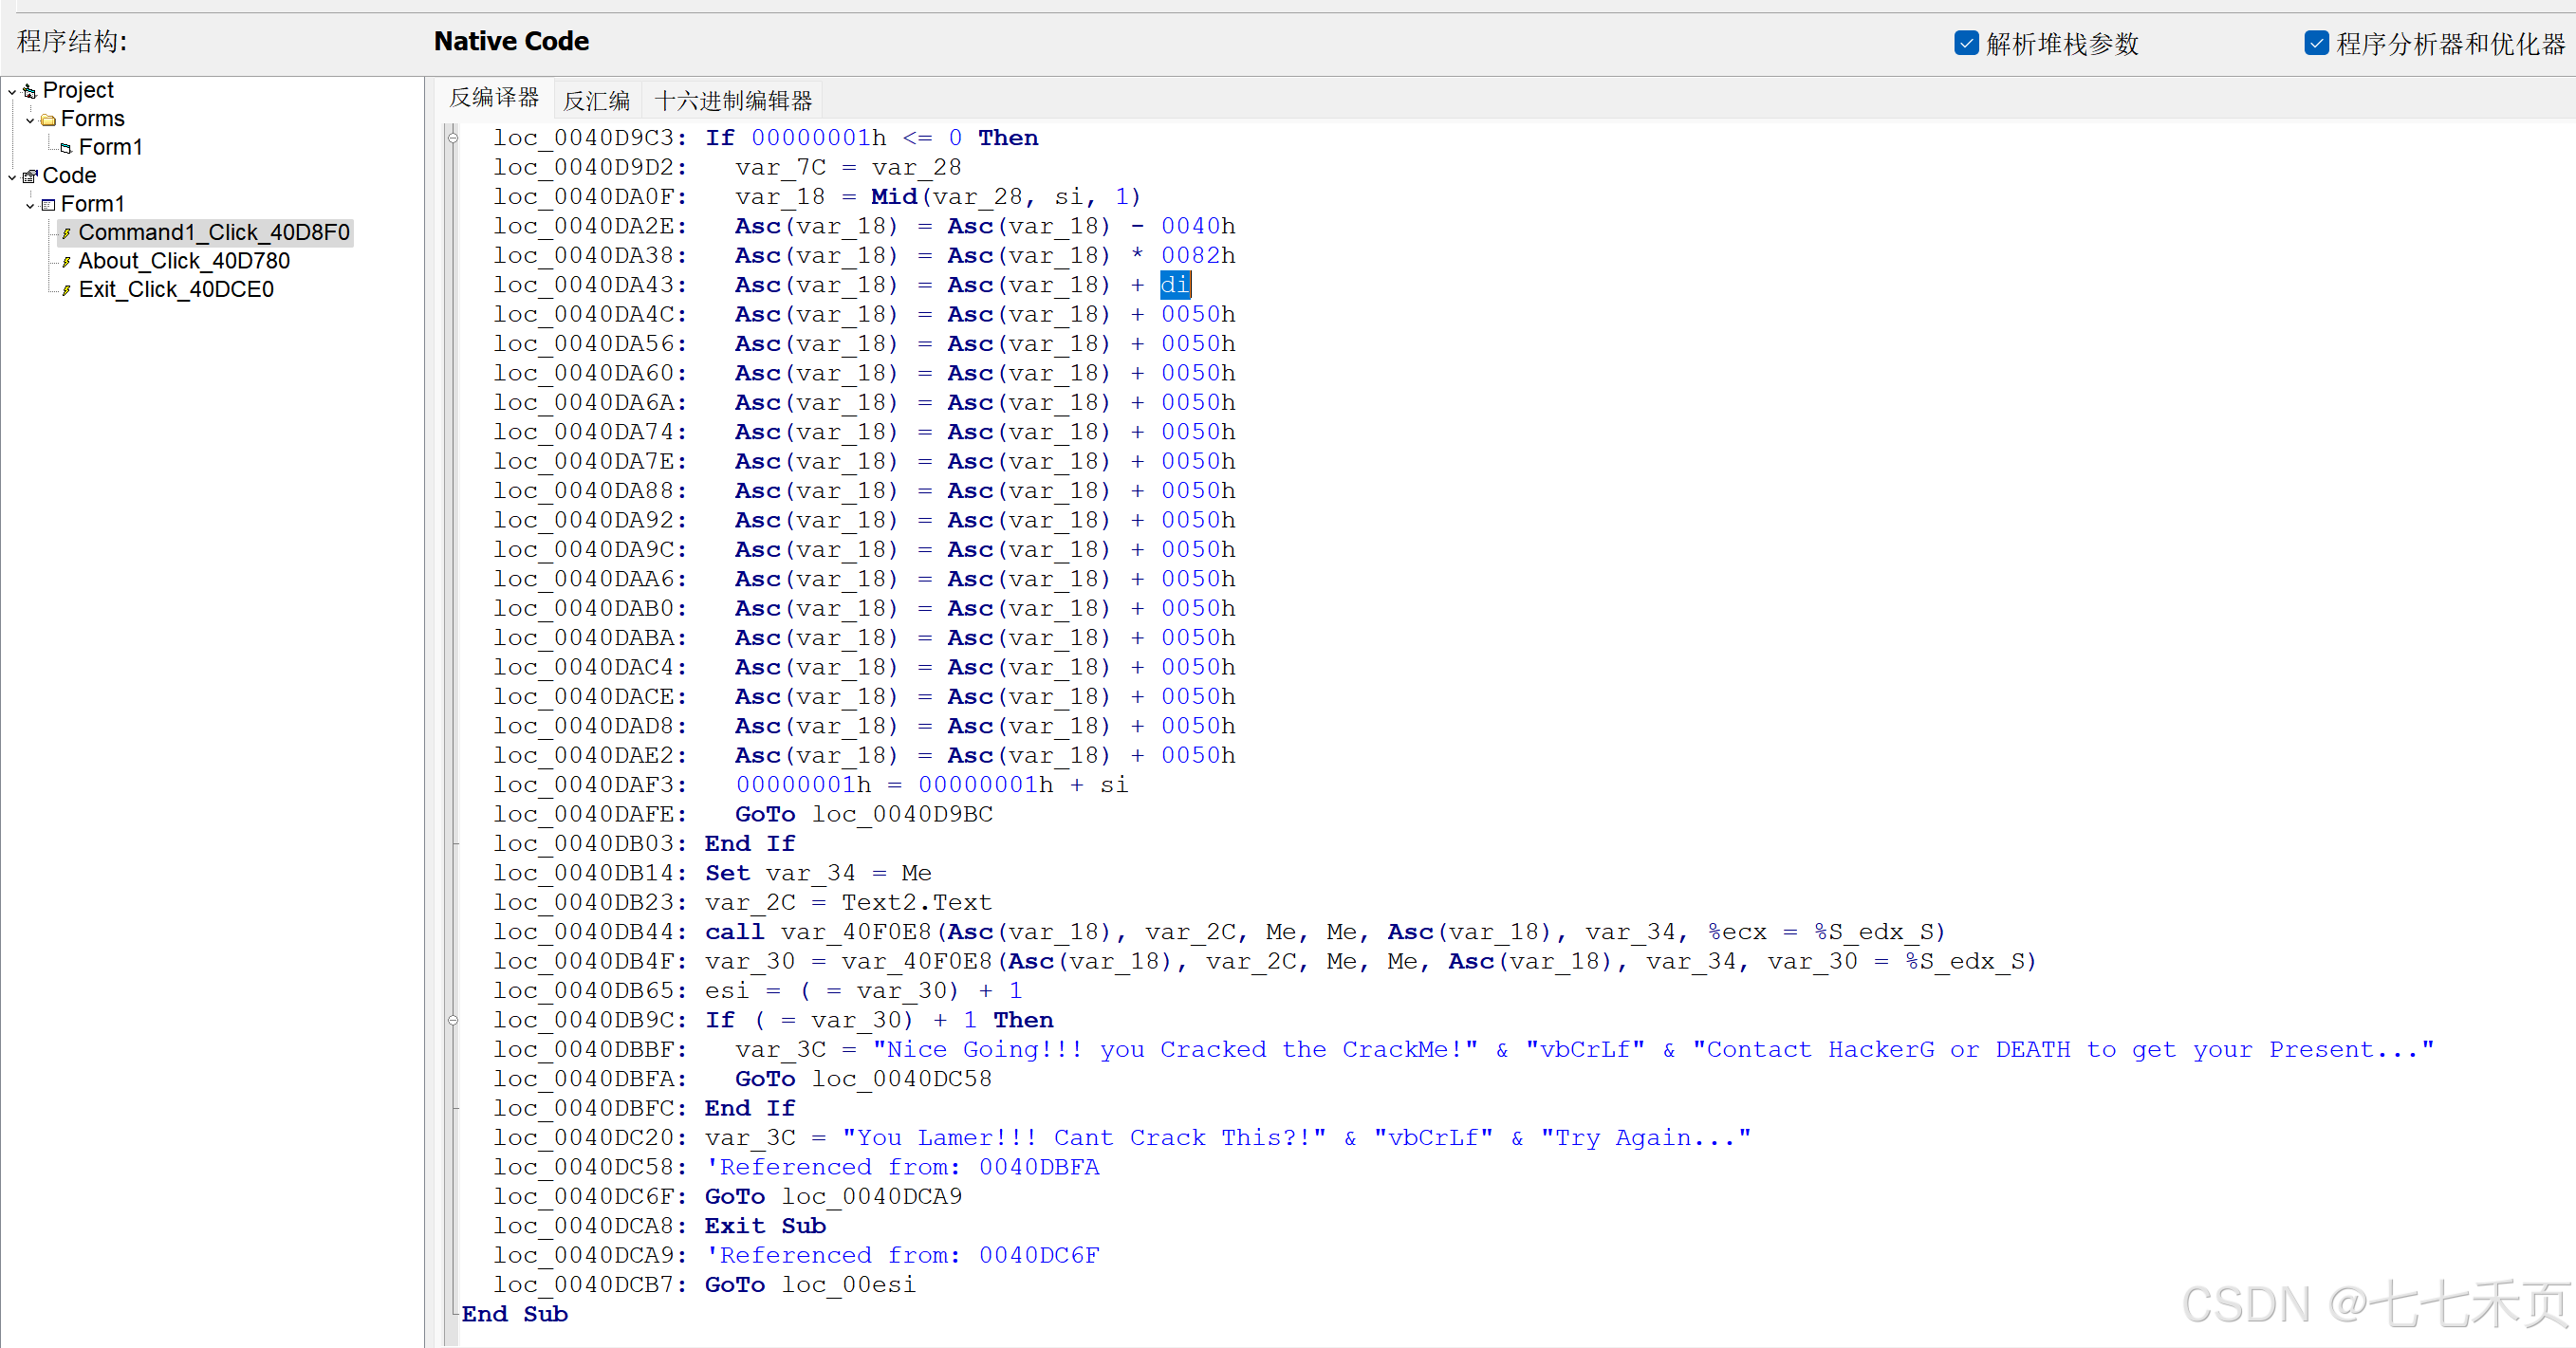Screen dimensions: 2576x1348
Task: Collapse the Project tree node
Action: click(x=12, y=92)
